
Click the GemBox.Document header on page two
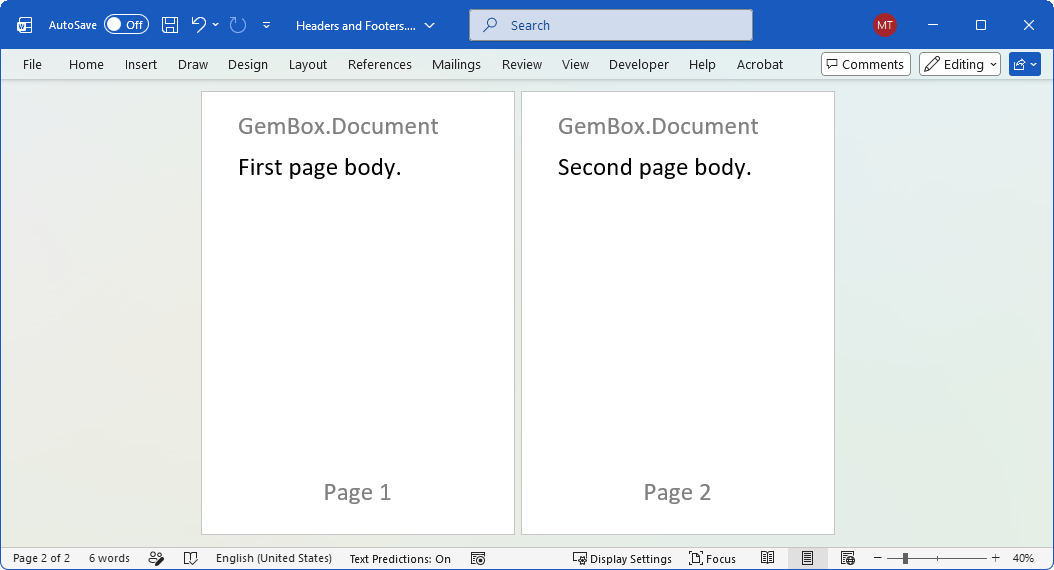pos(658,126)
